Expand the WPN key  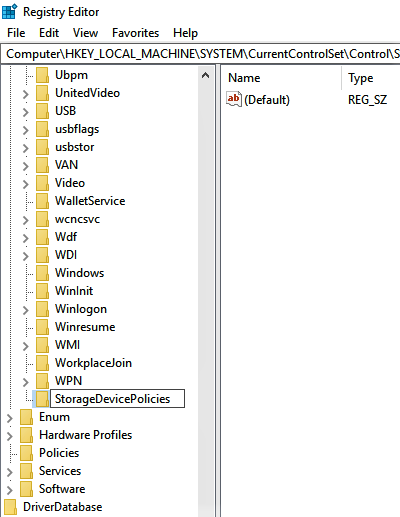click(x=26, y=382)
